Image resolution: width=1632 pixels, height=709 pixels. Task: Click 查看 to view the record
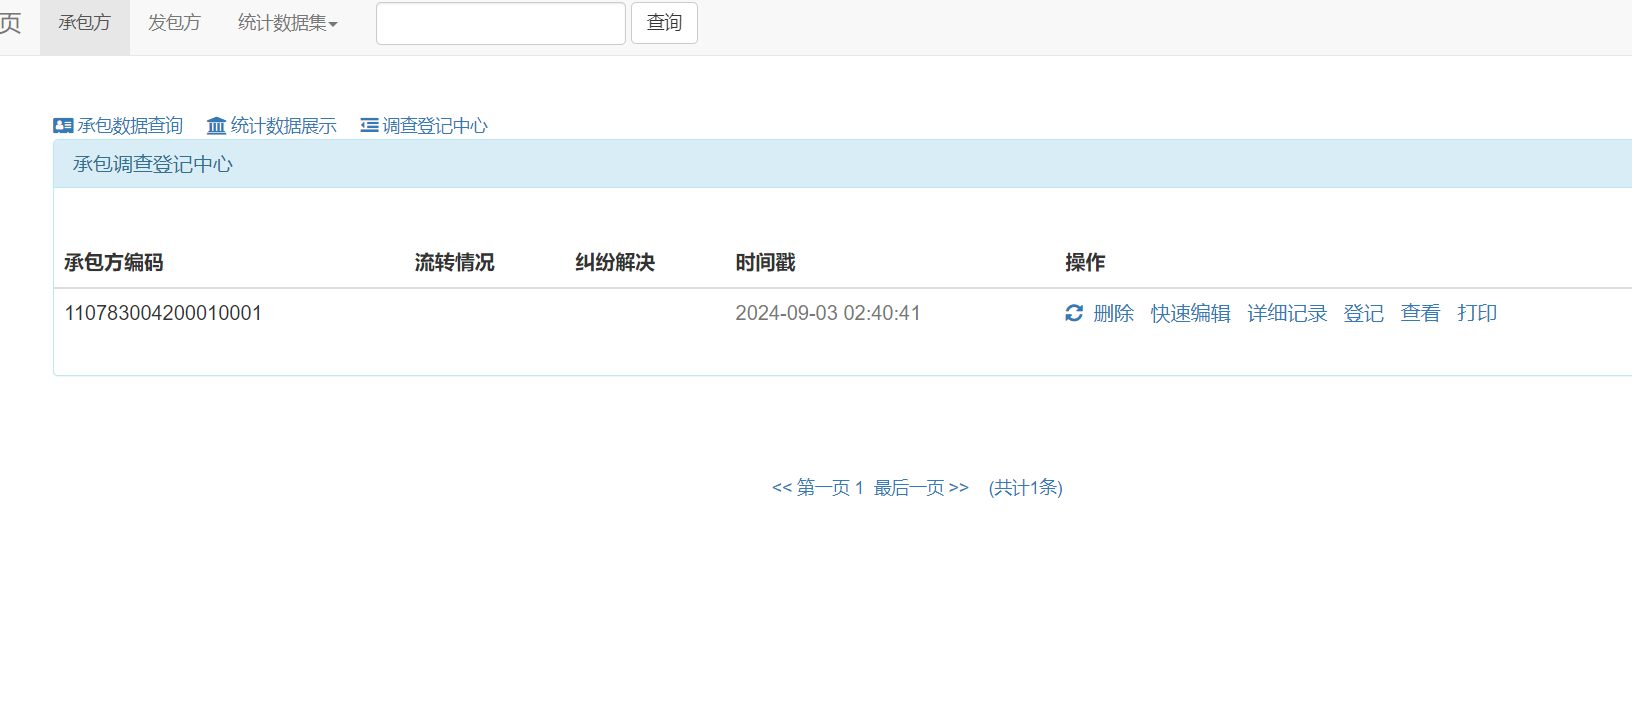1420,313
